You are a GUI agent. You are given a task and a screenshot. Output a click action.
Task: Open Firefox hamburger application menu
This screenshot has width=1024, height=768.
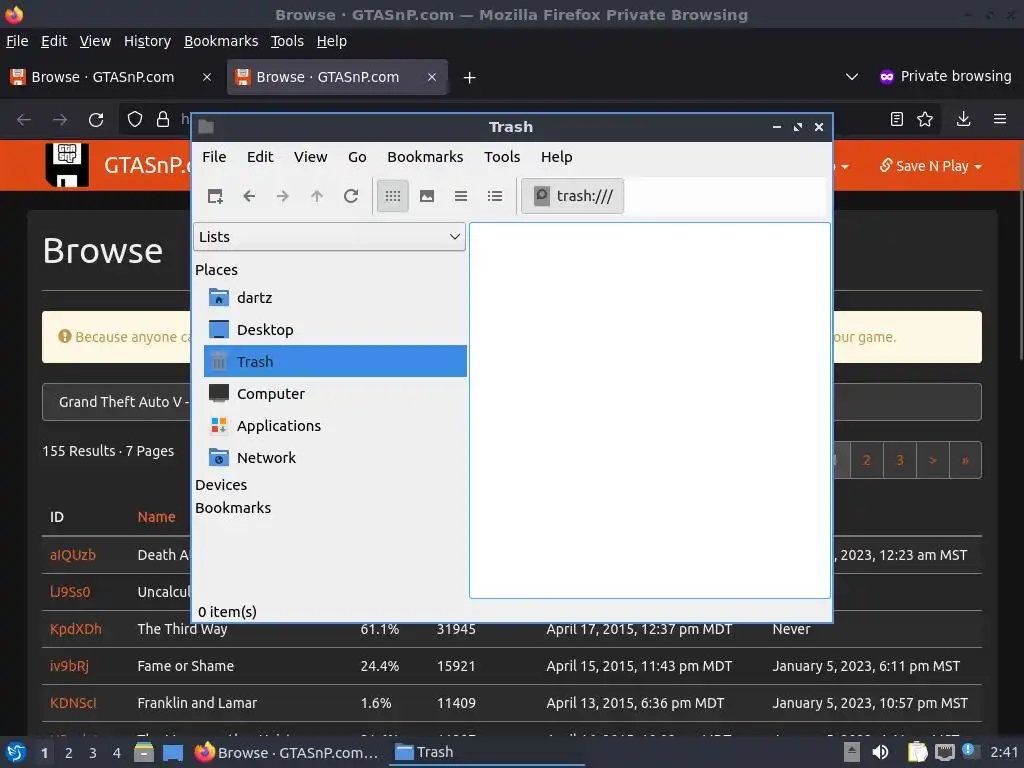pos(1000,119)
